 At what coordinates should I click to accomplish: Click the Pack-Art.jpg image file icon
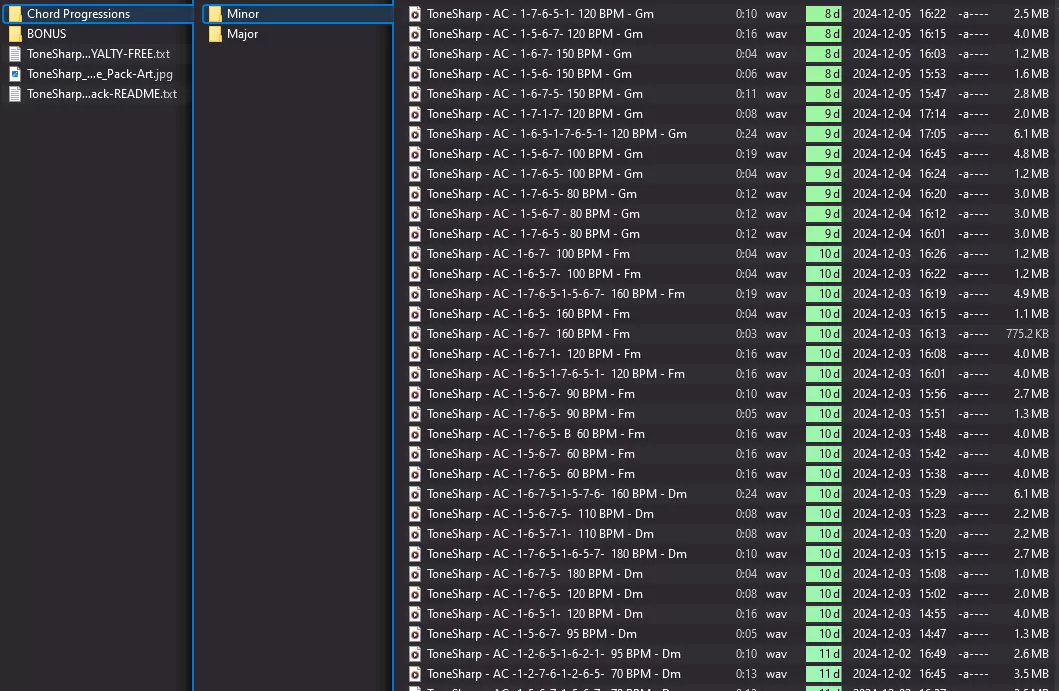pyautogui.click(x=15, y=74)
